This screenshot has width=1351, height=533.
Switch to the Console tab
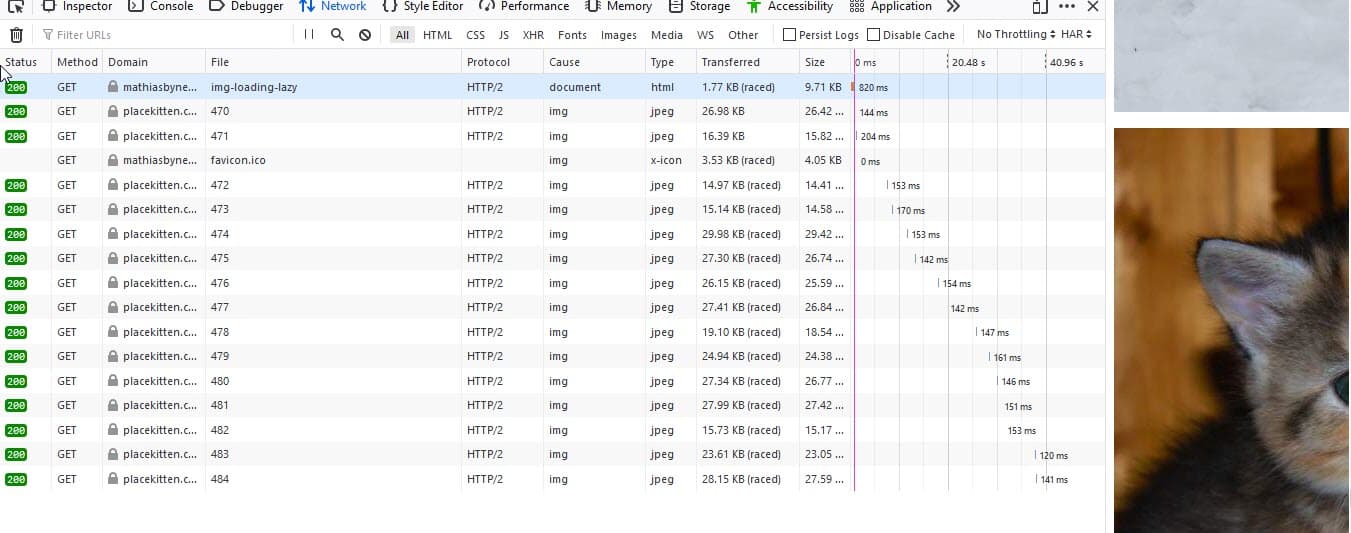(161, 7)
